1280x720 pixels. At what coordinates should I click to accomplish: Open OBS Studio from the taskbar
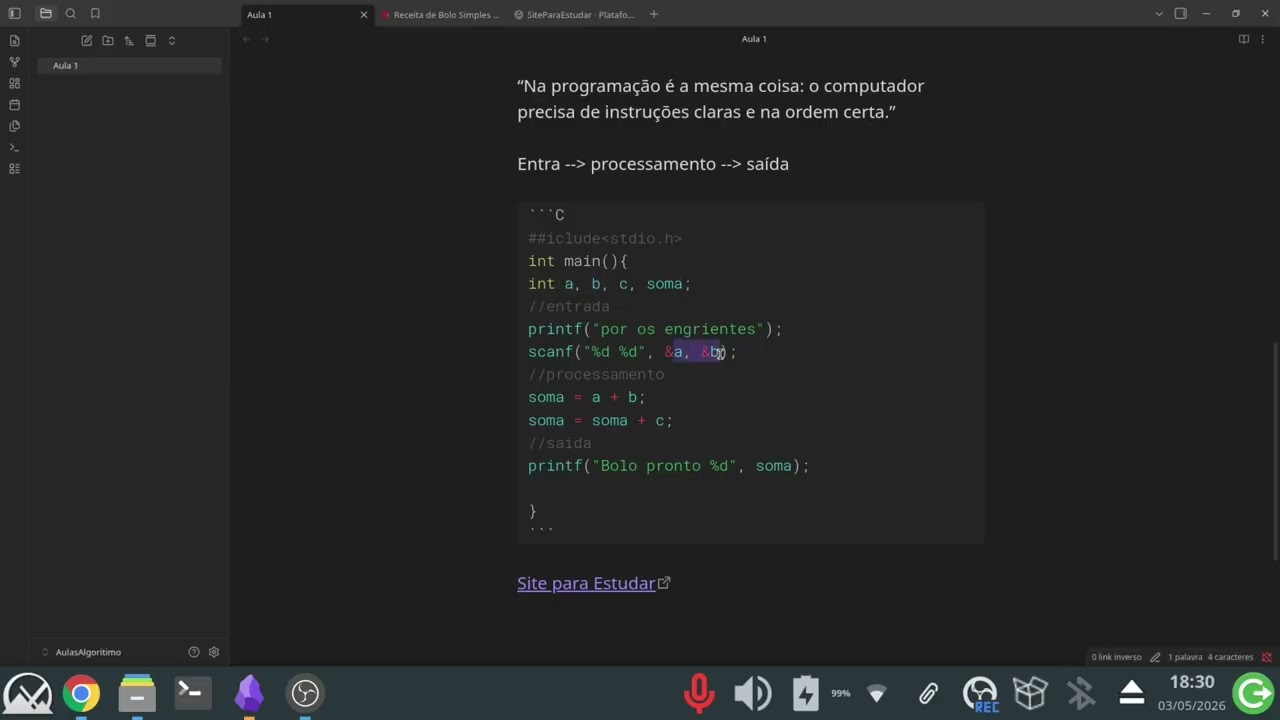305,693
